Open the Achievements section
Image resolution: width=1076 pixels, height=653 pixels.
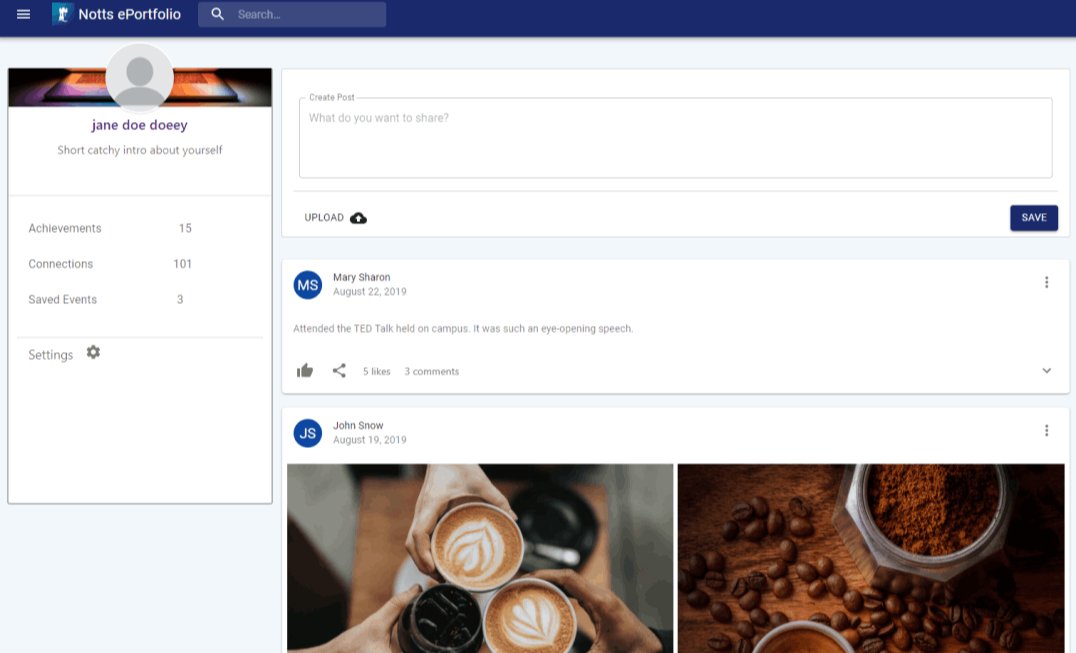[65, 229]
